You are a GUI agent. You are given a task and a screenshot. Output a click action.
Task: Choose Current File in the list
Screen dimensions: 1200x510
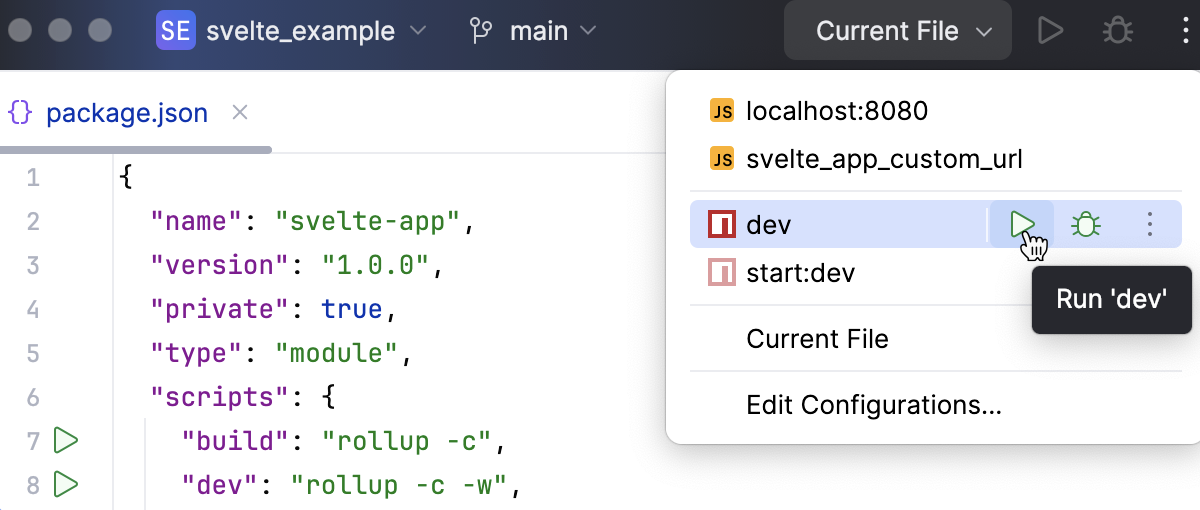coord(817,339)
